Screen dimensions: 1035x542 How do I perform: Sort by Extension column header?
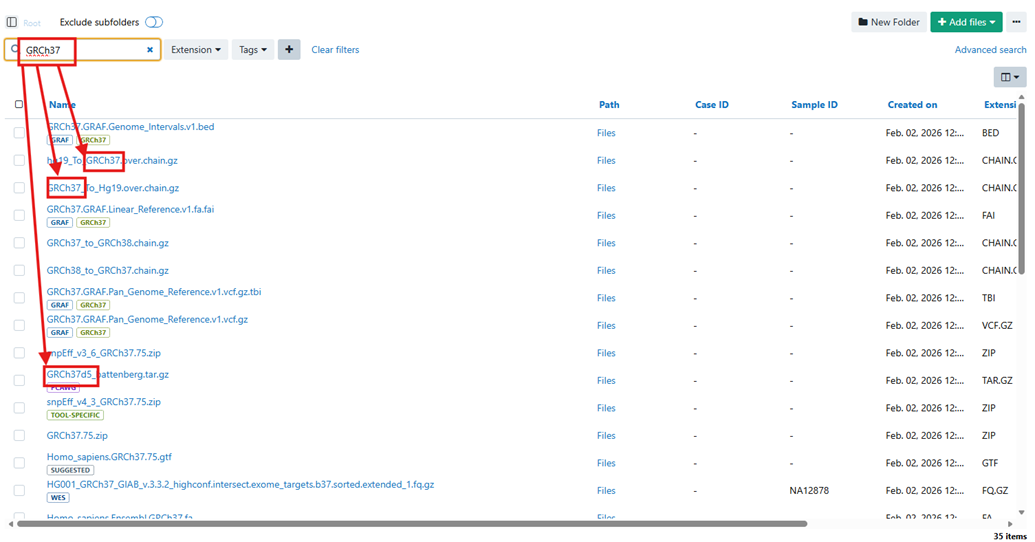tap(1000, 104)
